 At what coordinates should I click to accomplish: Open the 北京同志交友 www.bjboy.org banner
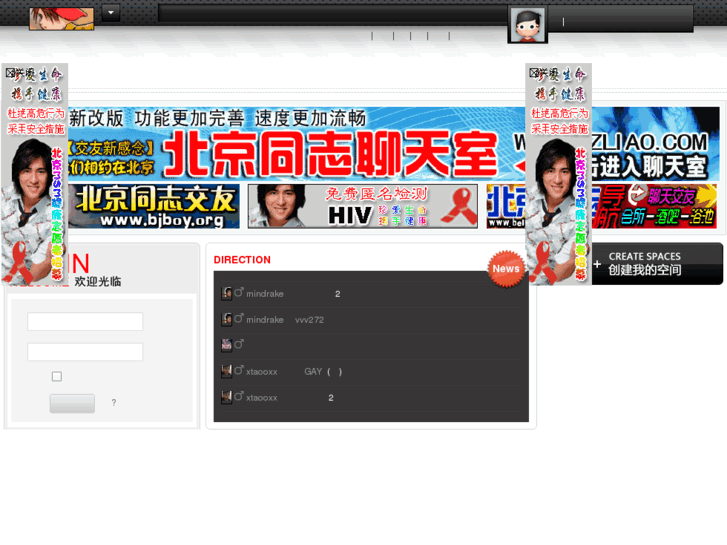154,206
